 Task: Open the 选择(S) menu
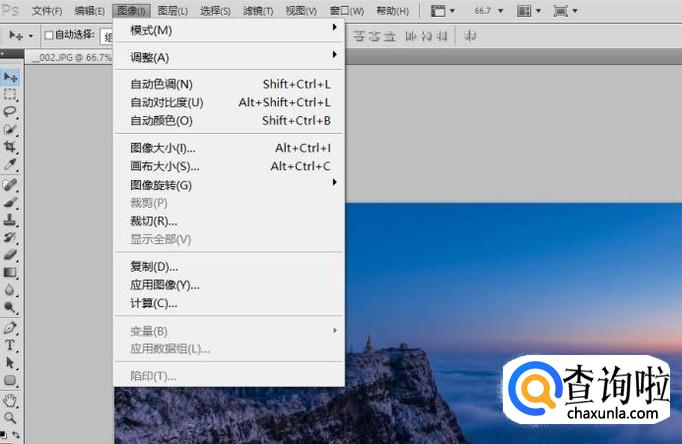[215, 11]
